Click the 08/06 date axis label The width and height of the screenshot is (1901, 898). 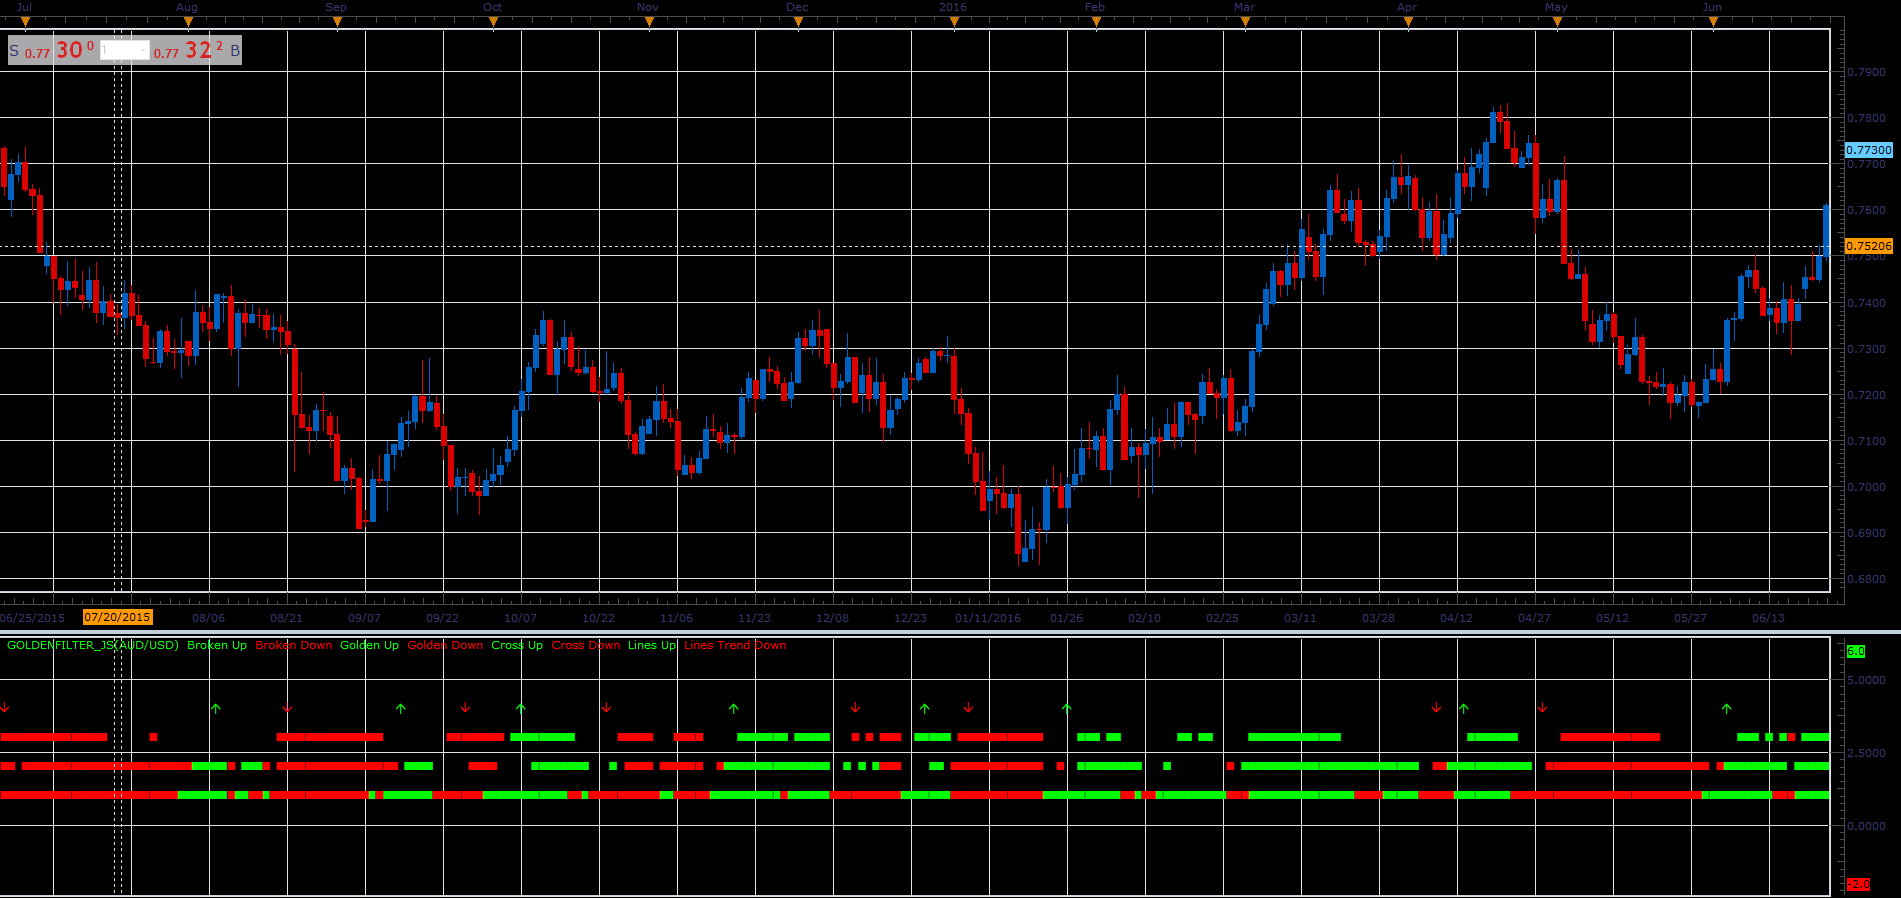click(209, 618)
